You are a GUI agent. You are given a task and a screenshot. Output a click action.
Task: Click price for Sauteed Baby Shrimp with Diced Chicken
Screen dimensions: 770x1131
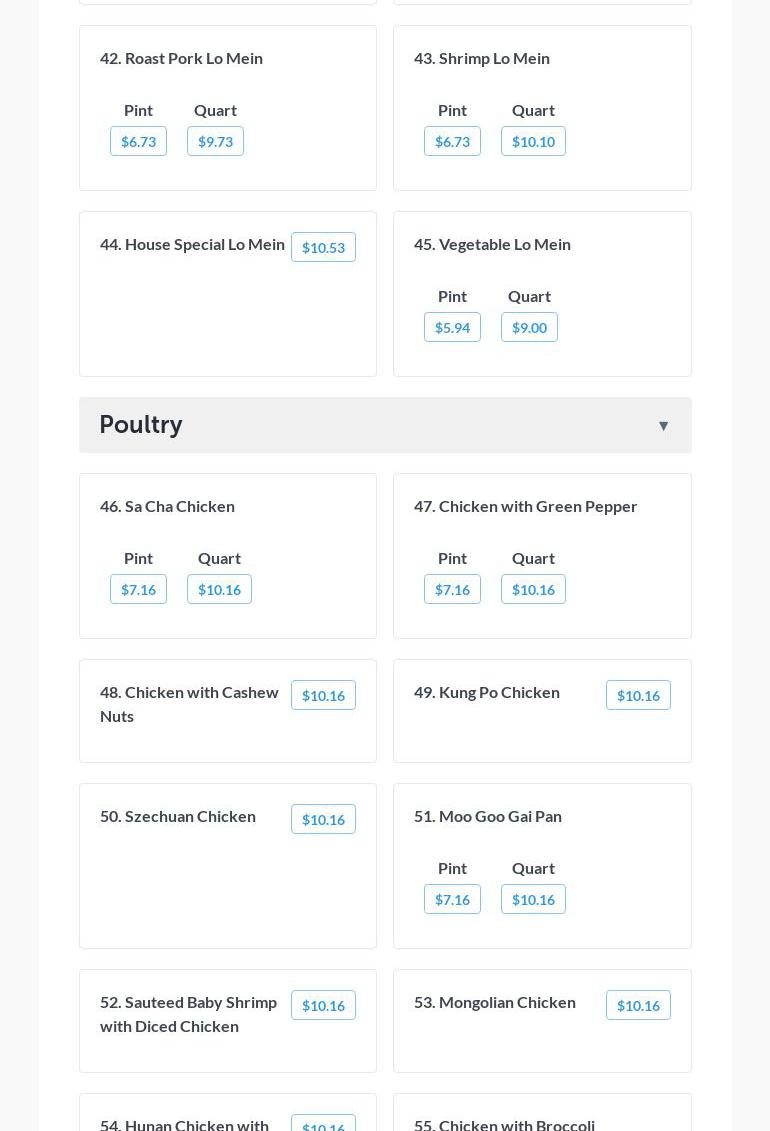pyautogui.click(x=323, y=1005)
